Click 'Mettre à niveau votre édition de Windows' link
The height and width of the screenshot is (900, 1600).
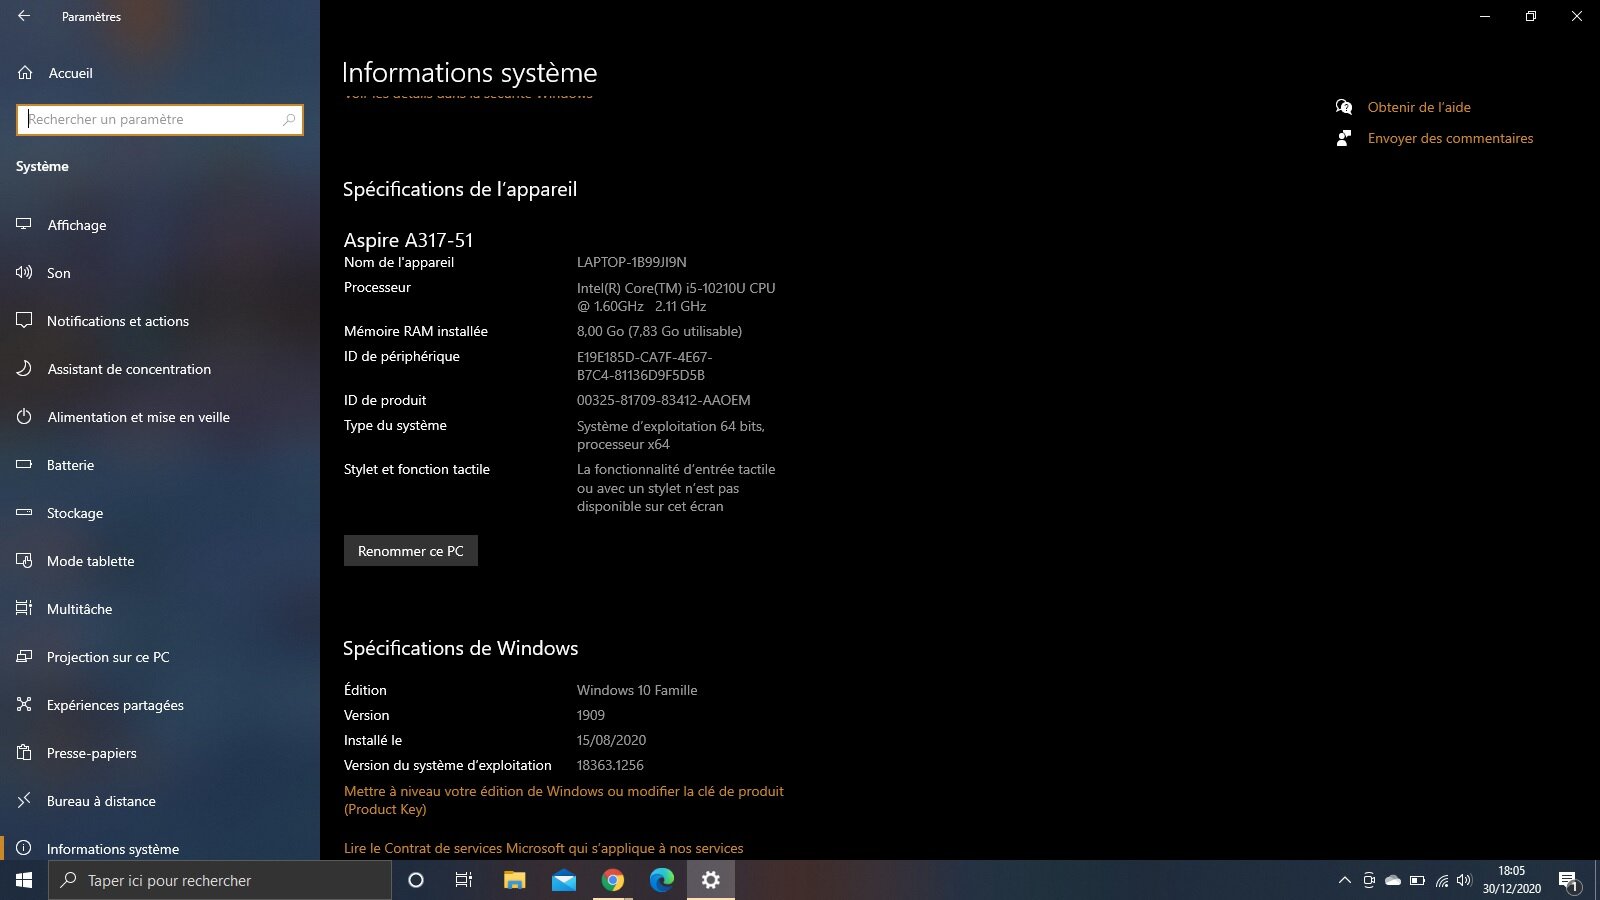click(564, 800)
